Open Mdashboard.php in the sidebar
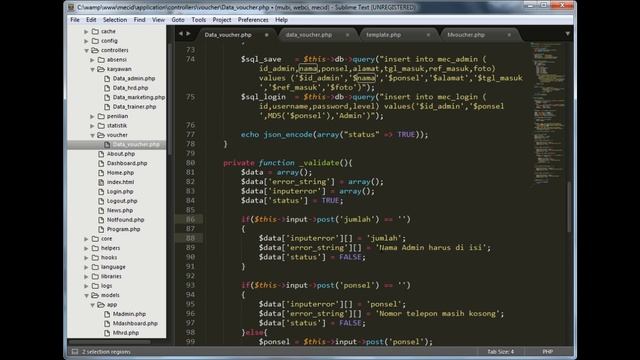Screen dimensions: 640x360 [135, 323]
